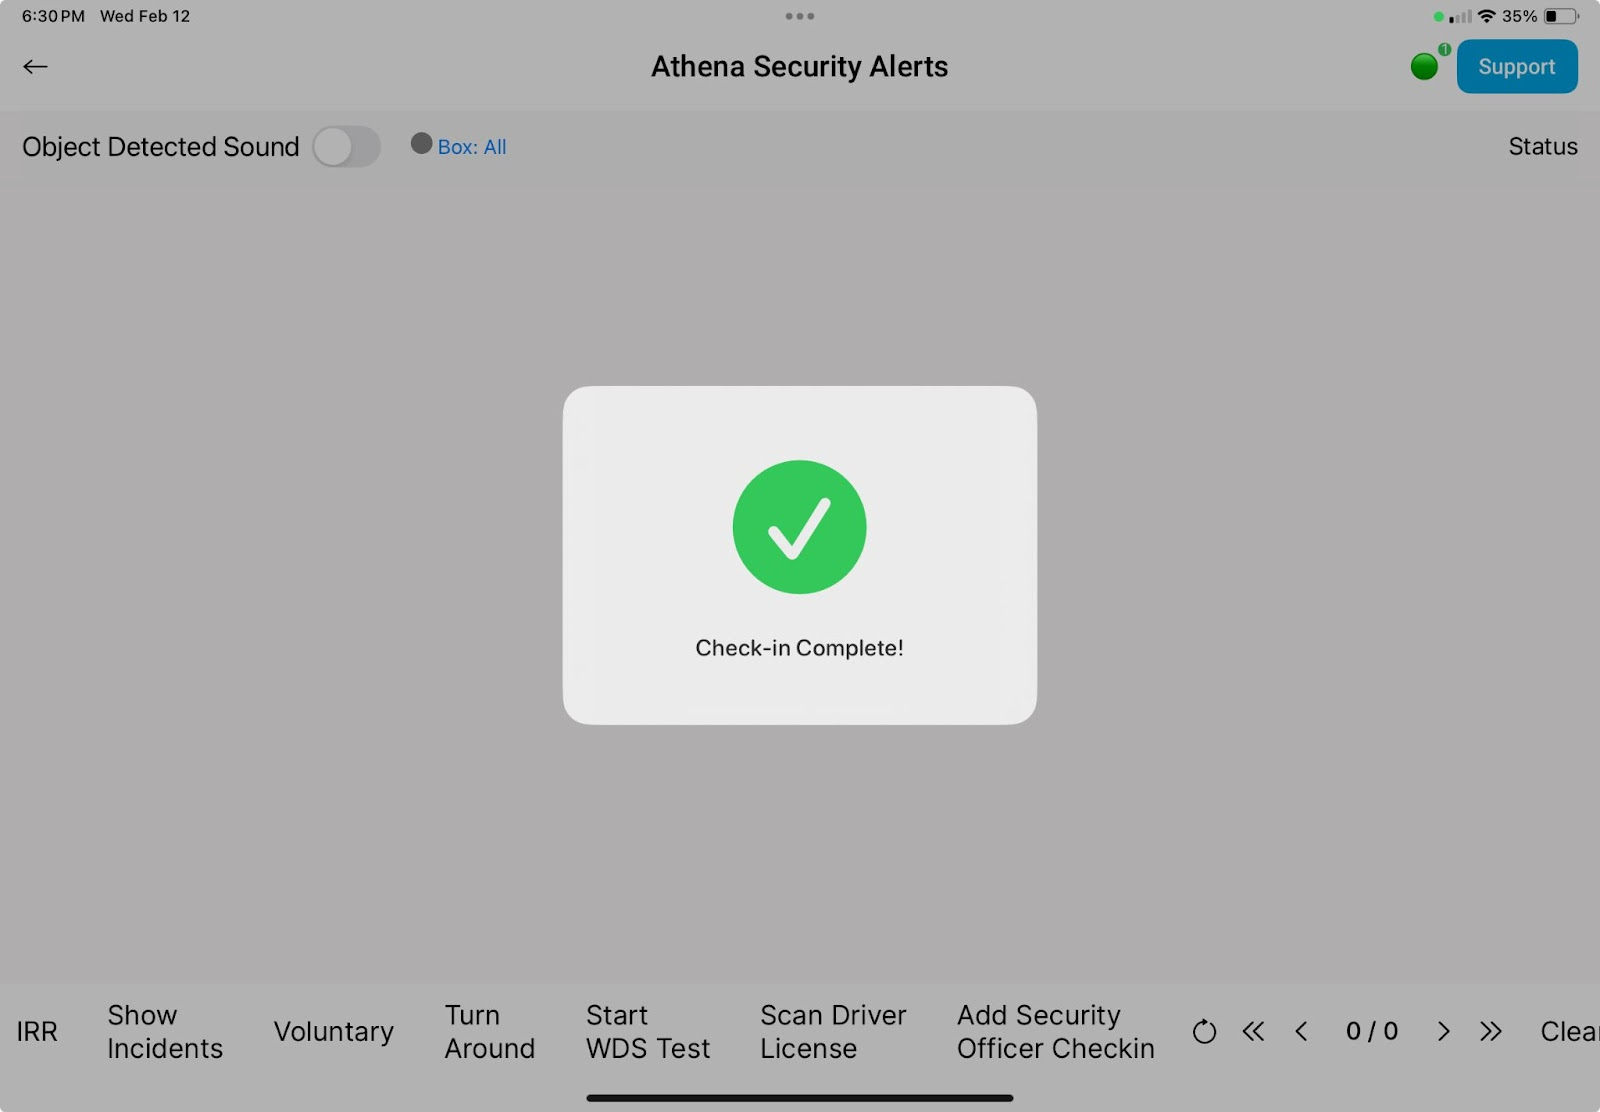Go to previous page chevron
The image size is (1600, 1112).
click(1301, 1031)
